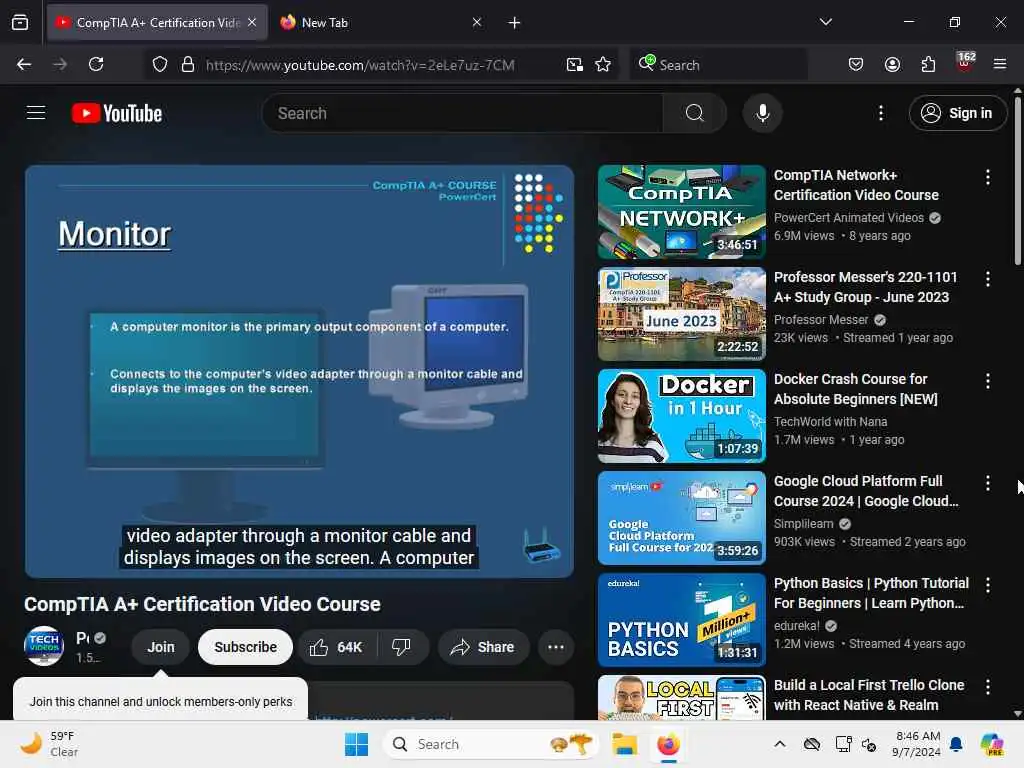Image resolution: width=1024 pixels, height=768 pixels.
Task: Start voice search with microphone icon
Action: [762, 113]
